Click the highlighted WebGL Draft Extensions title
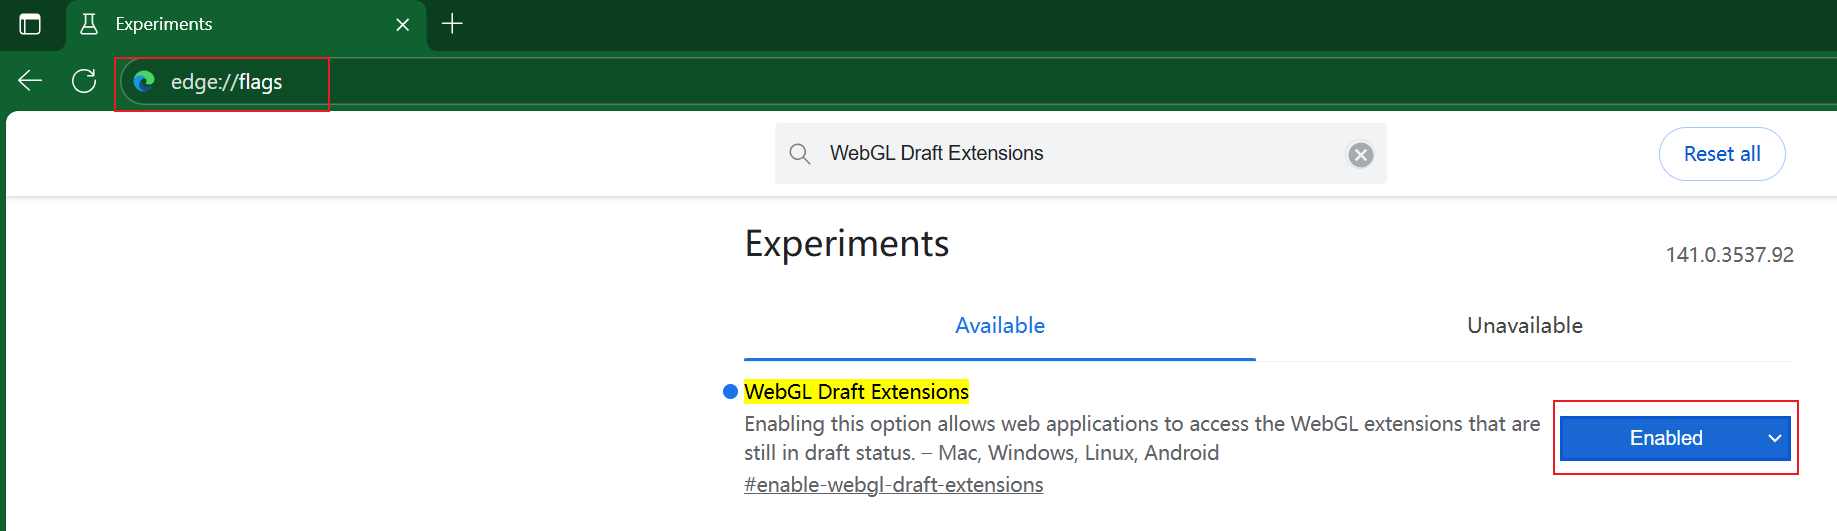 [856, 392]
